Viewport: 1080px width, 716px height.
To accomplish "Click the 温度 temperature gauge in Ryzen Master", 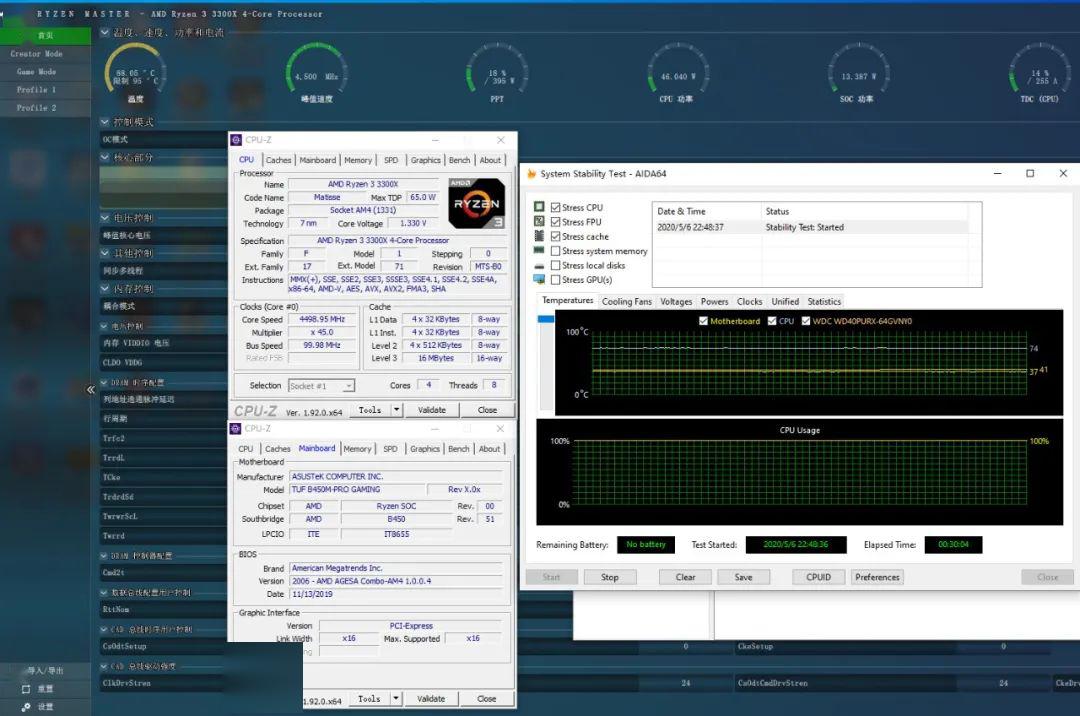I will click(135, 73).
